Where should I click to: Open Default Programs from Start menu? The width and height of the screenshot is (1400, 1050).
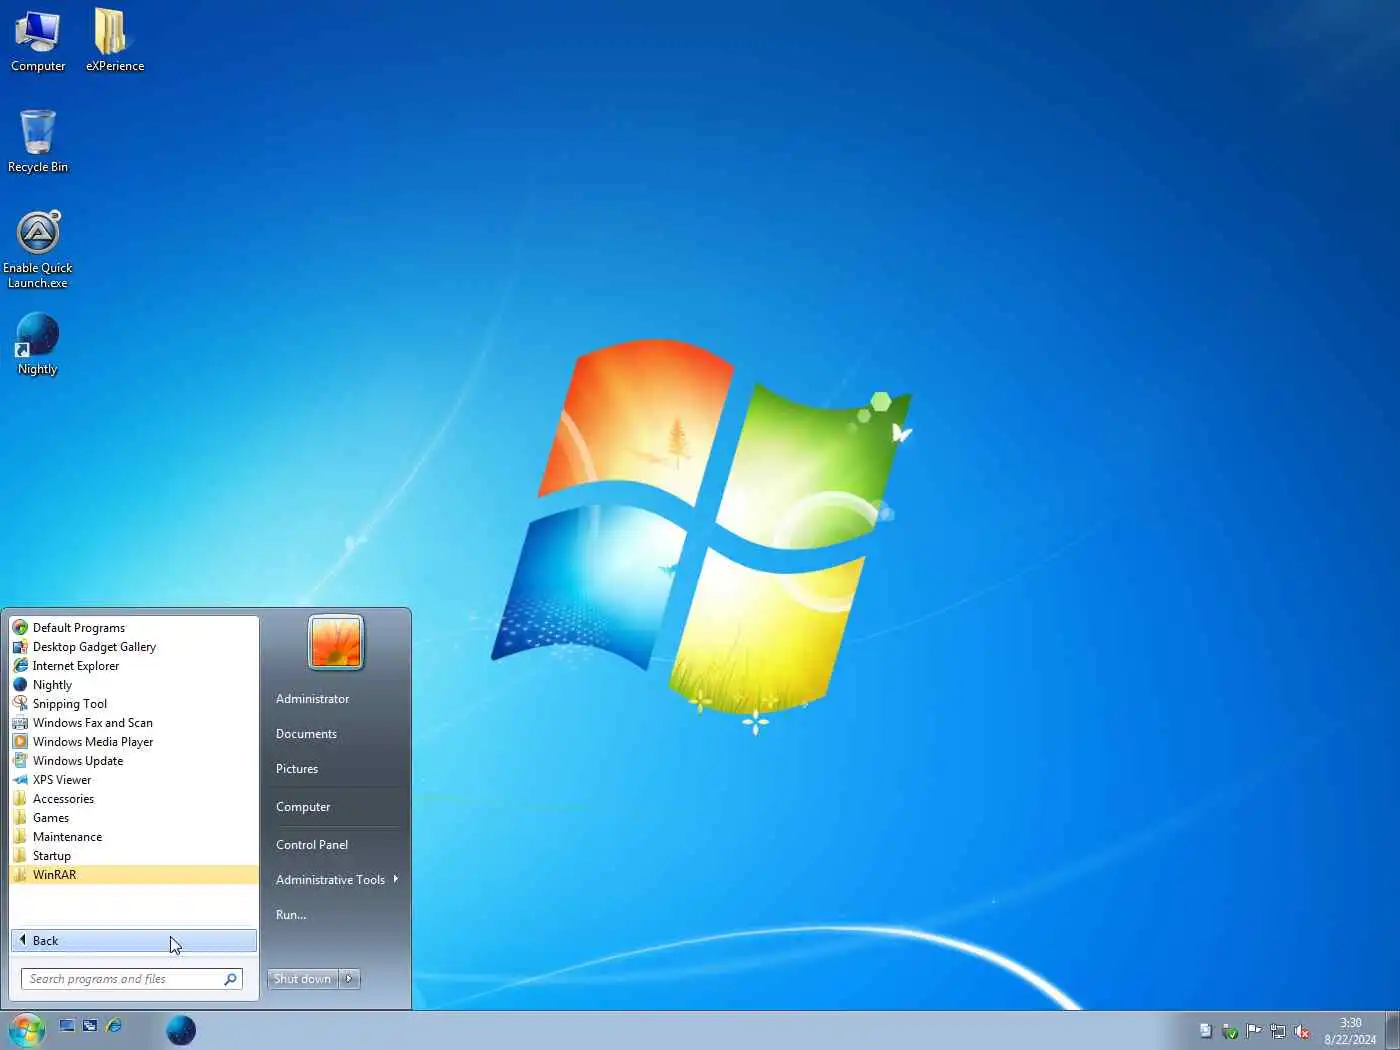click(x=134, y=628)
